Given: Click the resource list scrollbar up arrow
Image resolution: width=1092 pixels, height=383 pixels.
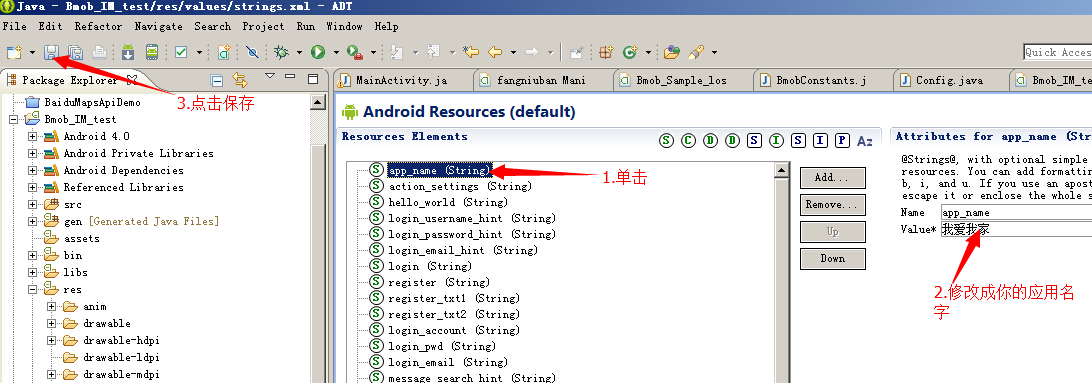Looking at the screenshot, I should click(x=781, y=170).
